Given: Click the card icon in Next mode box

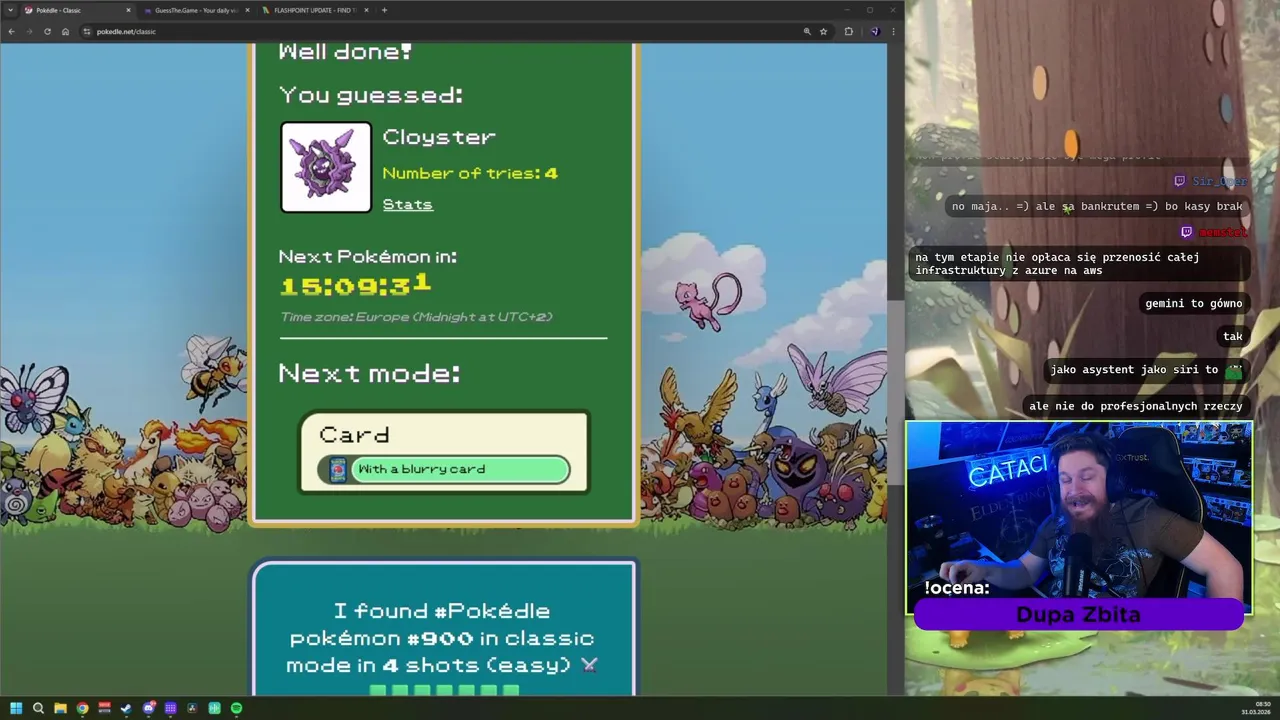Looking at the screenshot, I should (x=338, y=469).
